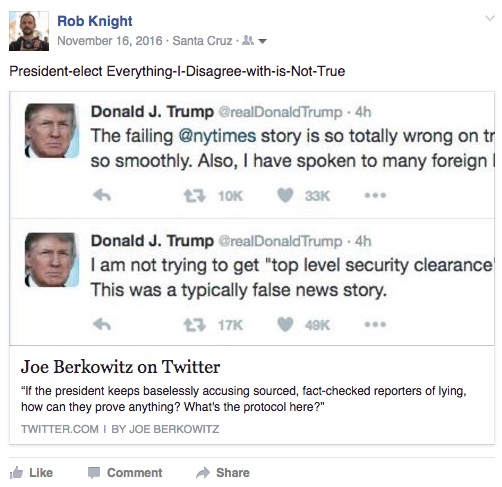
Task: Open Rob Knight's profile name link
Action: coord(95,21)
